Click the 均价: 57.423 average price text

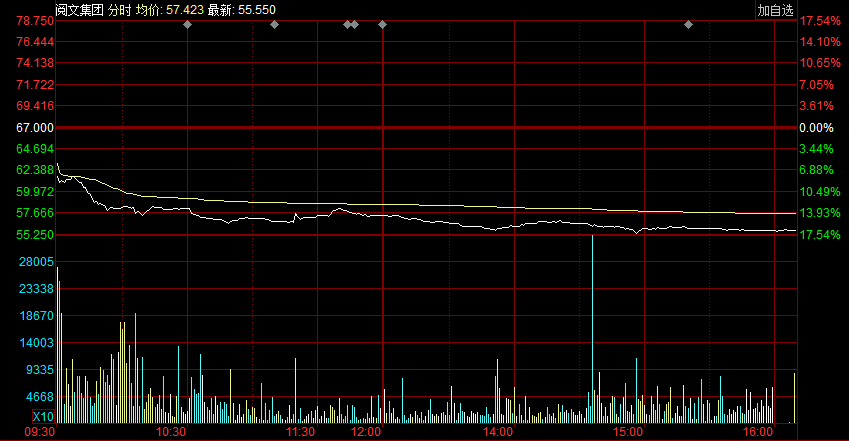(x=169, y=10)
